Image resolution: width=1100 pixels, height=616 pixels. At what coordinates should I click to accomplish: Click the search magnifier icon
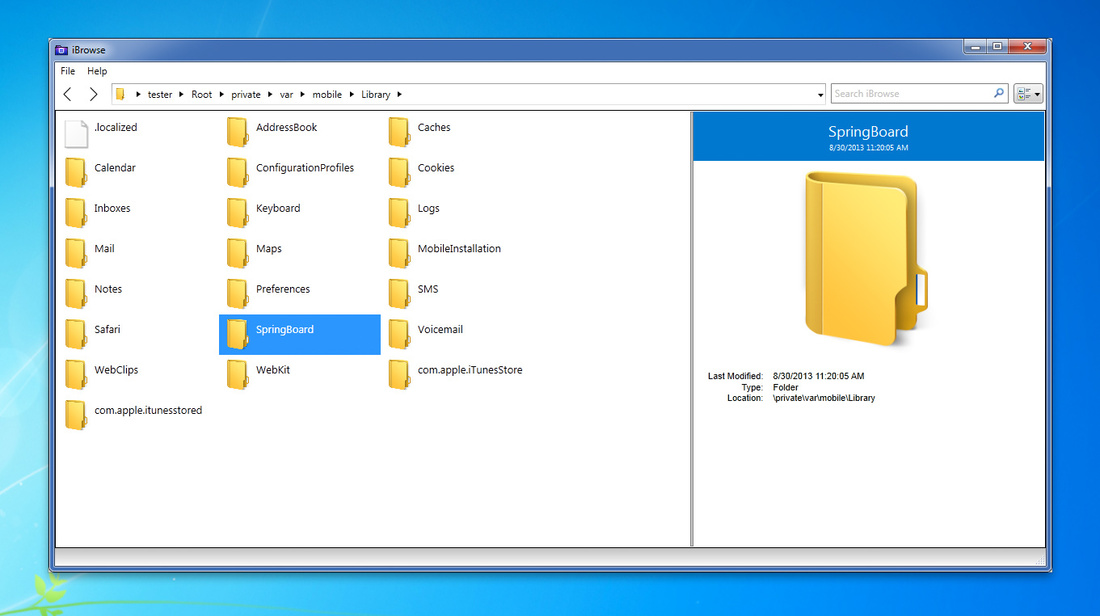coord(998,93)
